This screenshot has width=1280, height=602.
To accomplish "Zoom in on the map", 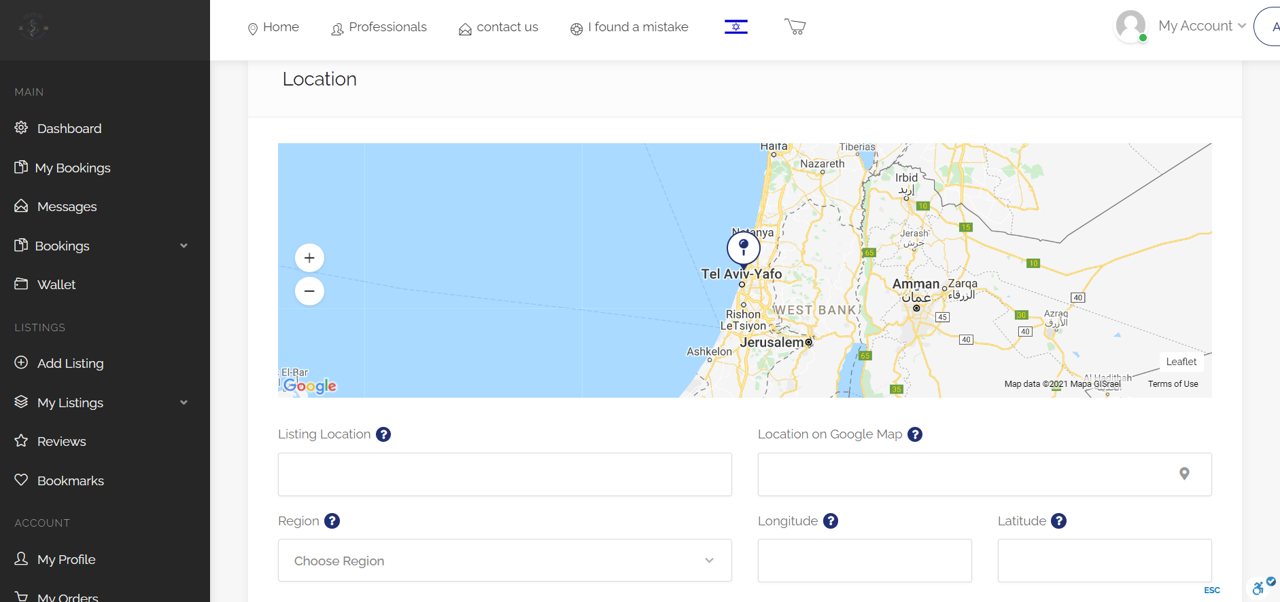I will [309, 258].
